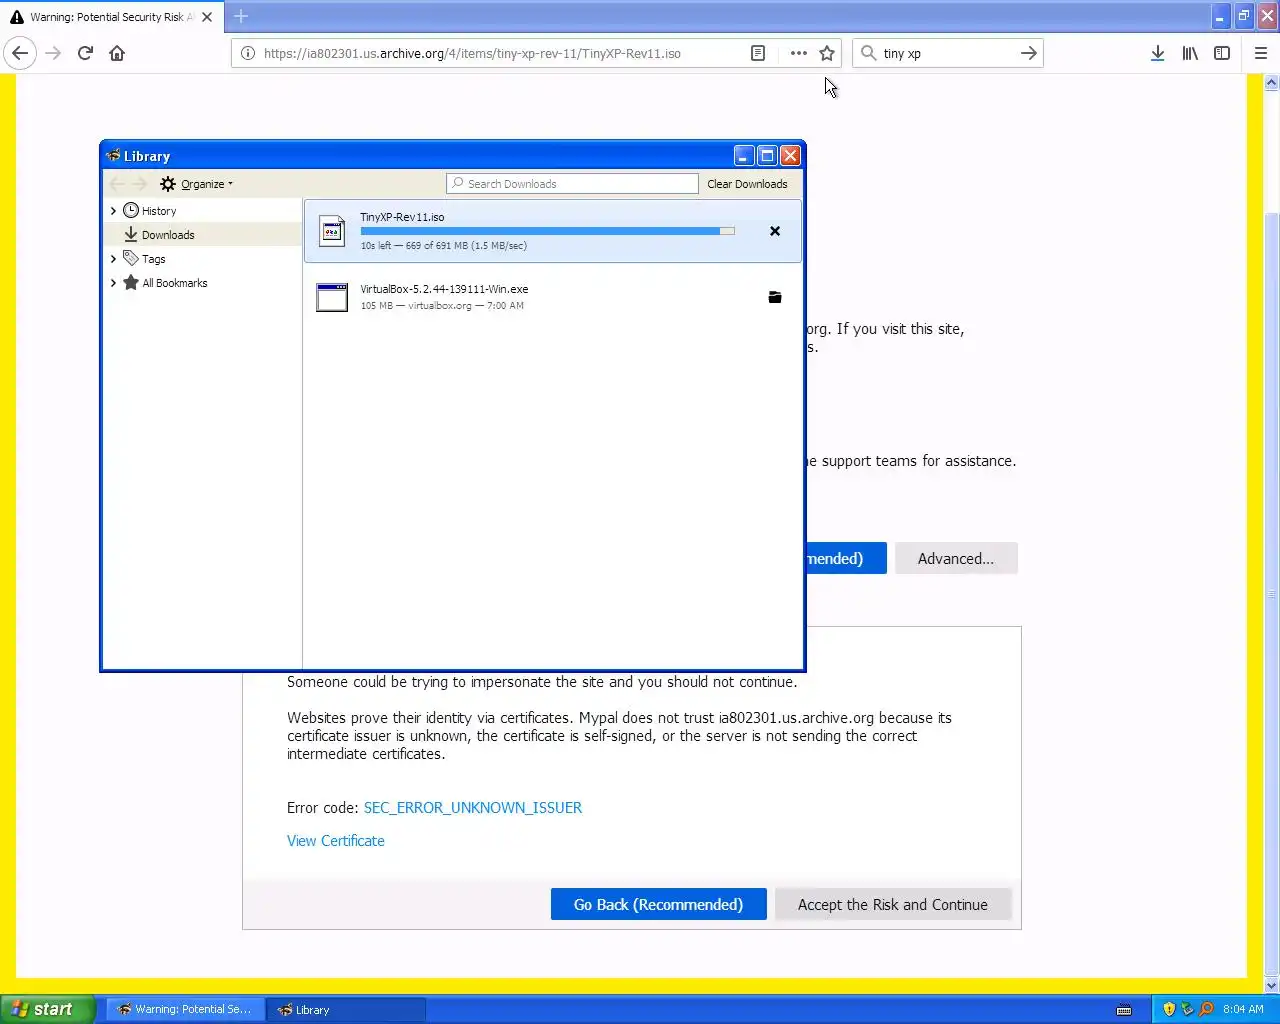Toggle reader view in address bar
This screenshot has height=1024, width=1280.
758,53
